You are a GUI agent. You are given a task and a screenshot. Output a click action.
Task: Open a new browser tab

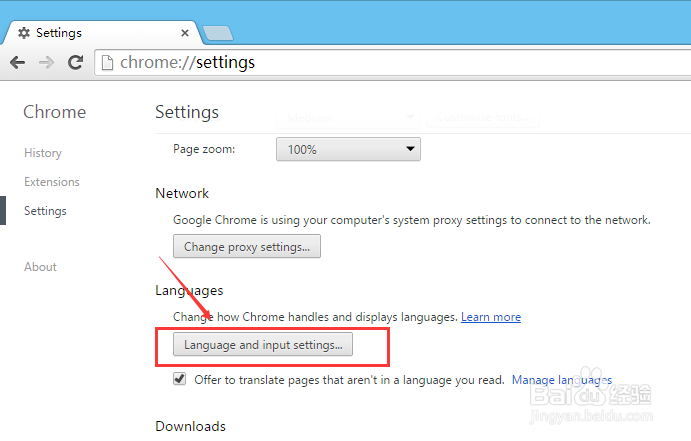[218, 33]
